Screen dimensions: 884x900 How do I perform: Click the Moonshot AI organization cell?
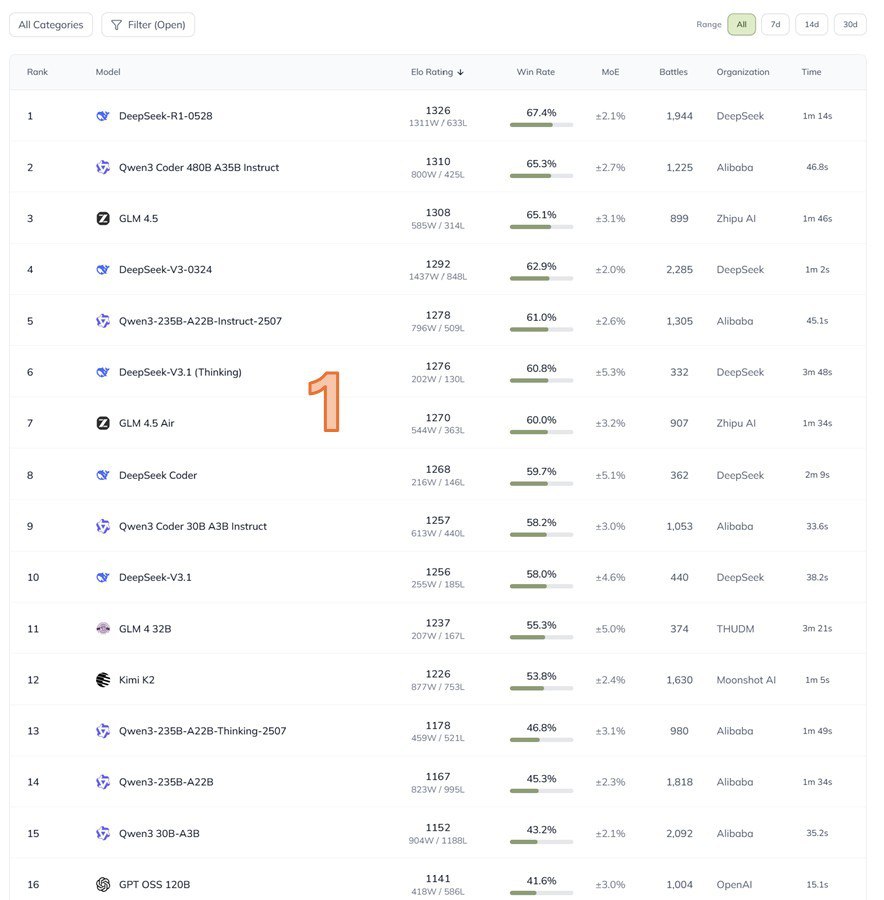746,680
